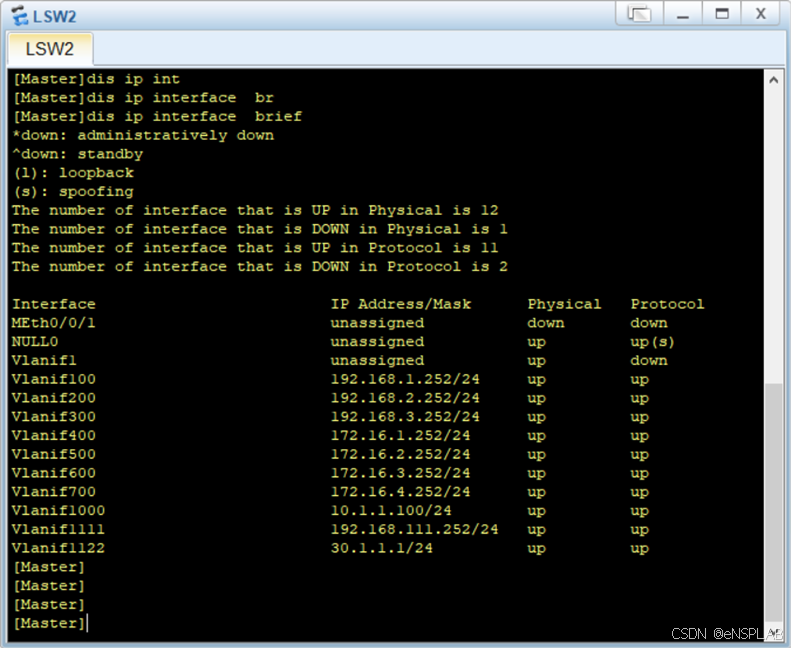The width and height of the screenshot is (791, 648).
Task: Click the unassigned IP value of MEth0/0/1
Action: pos(377,323)
